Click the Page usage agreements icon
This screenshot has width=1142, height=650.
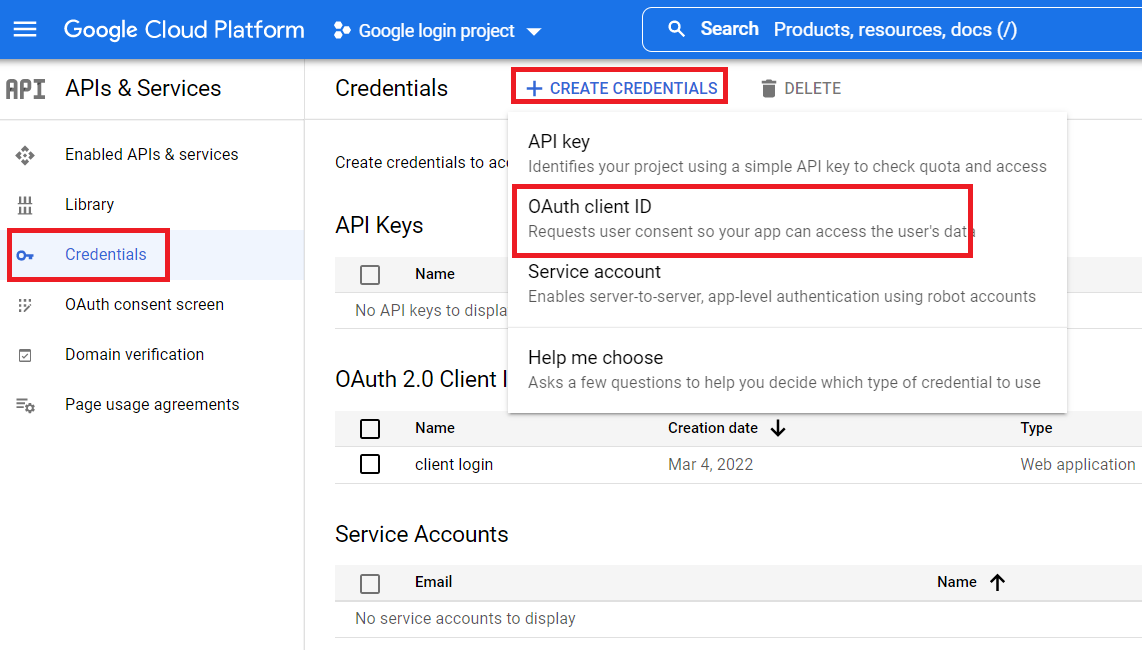[25, 405]
